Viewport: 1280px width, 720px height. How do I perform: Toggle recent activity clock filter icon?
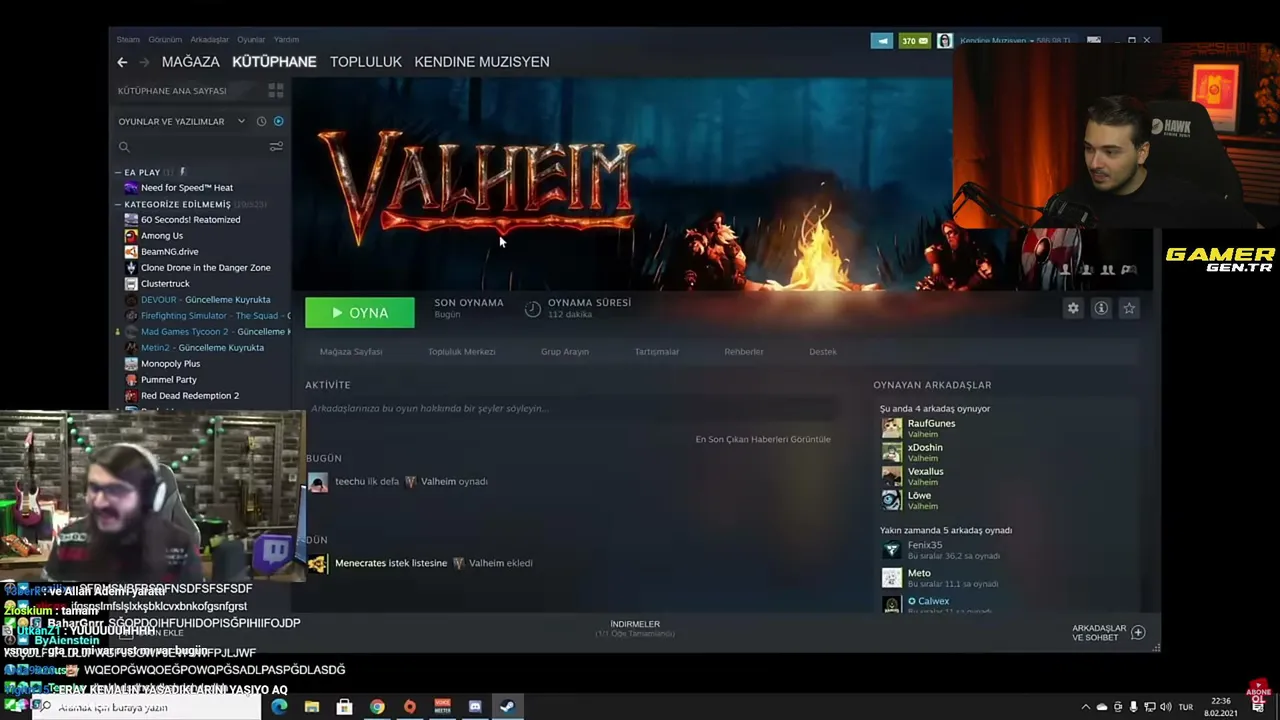pyautogui.click(x=261, y=121)
